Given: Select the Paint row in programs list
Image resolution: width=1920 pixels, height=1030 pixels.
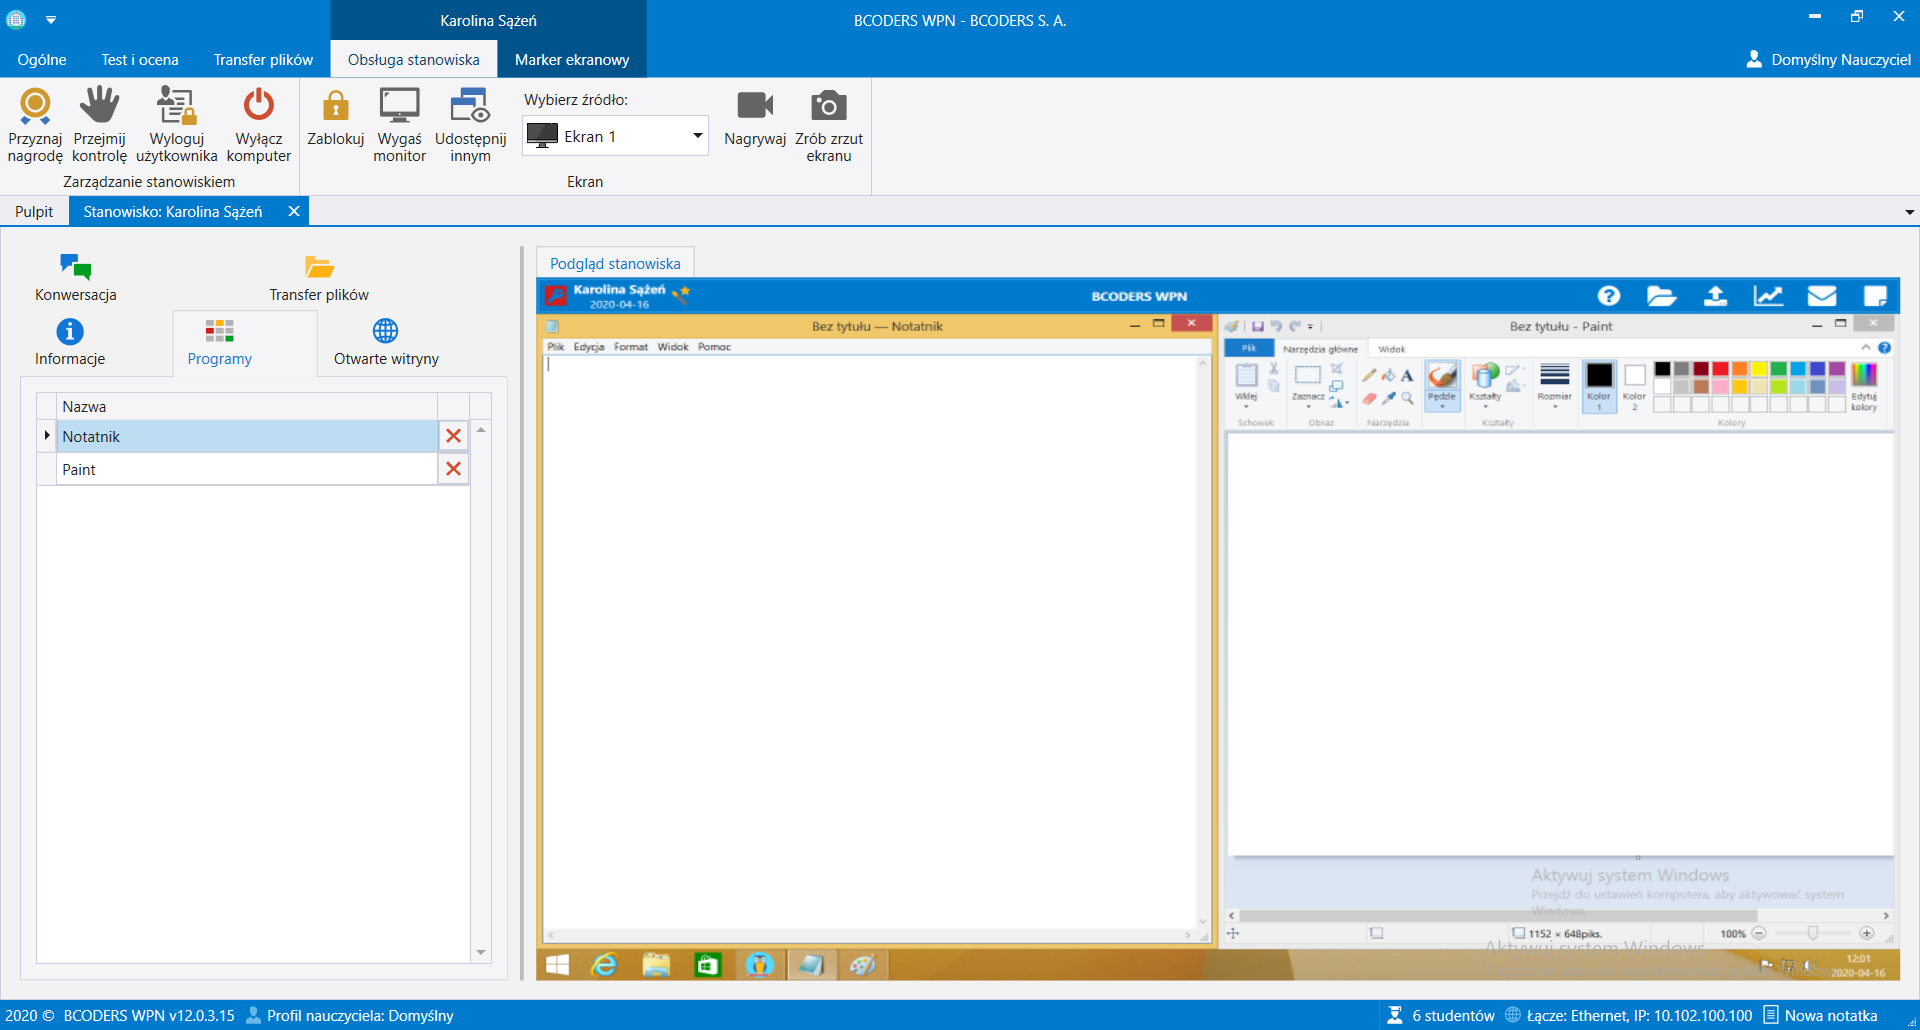Looking at the screenshot, I should [x=247, y=469].
